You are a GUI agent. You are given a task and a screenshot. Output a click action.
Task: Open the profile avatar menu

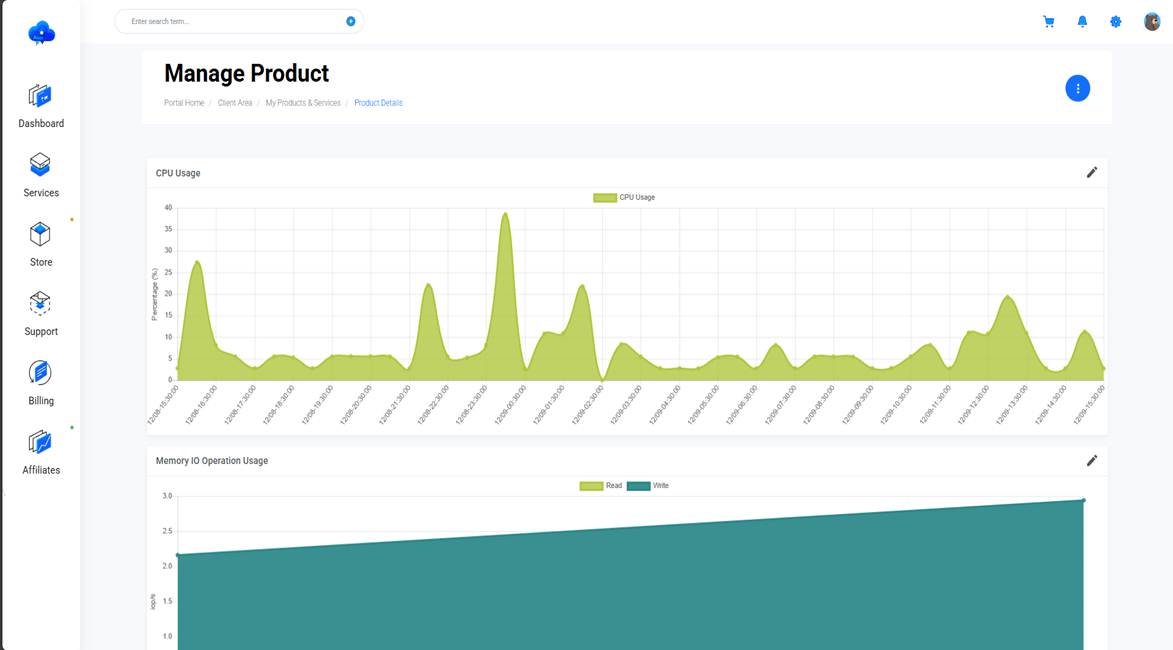tap(1151, 21)
